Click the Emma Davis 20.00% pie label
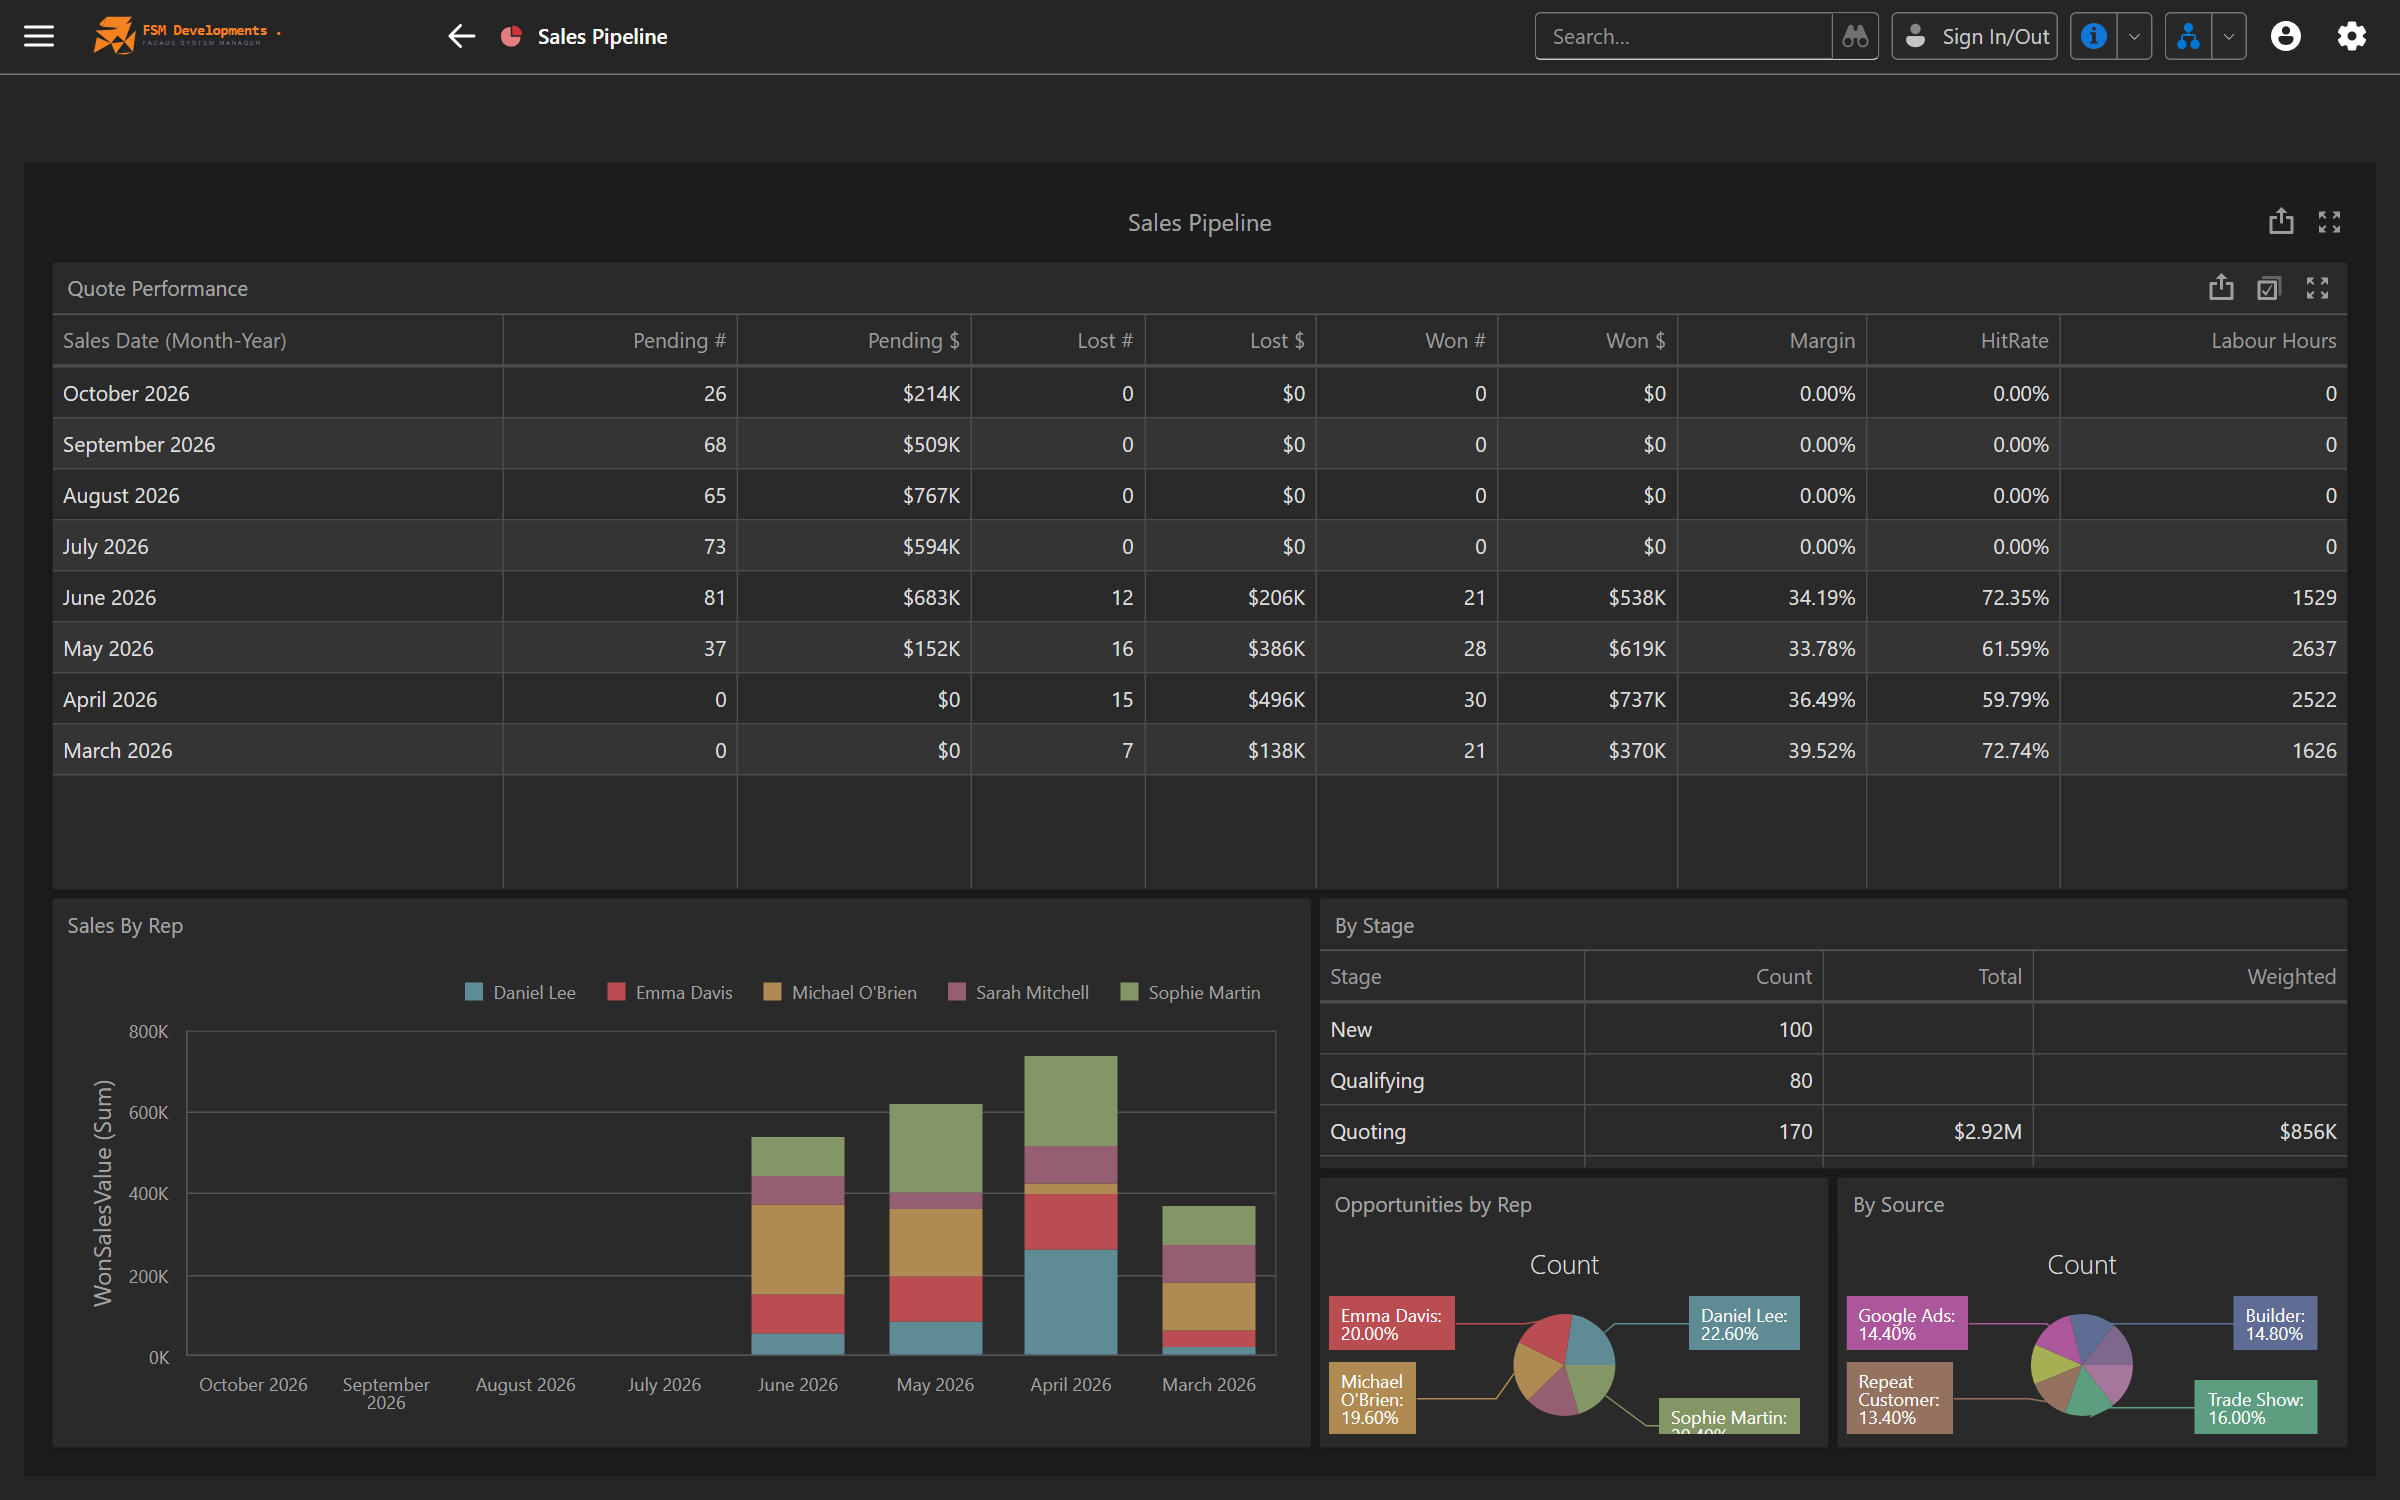The height and width of the screenshot is (1500, 2400). pyautogui.click(x=1392, y=1324)
